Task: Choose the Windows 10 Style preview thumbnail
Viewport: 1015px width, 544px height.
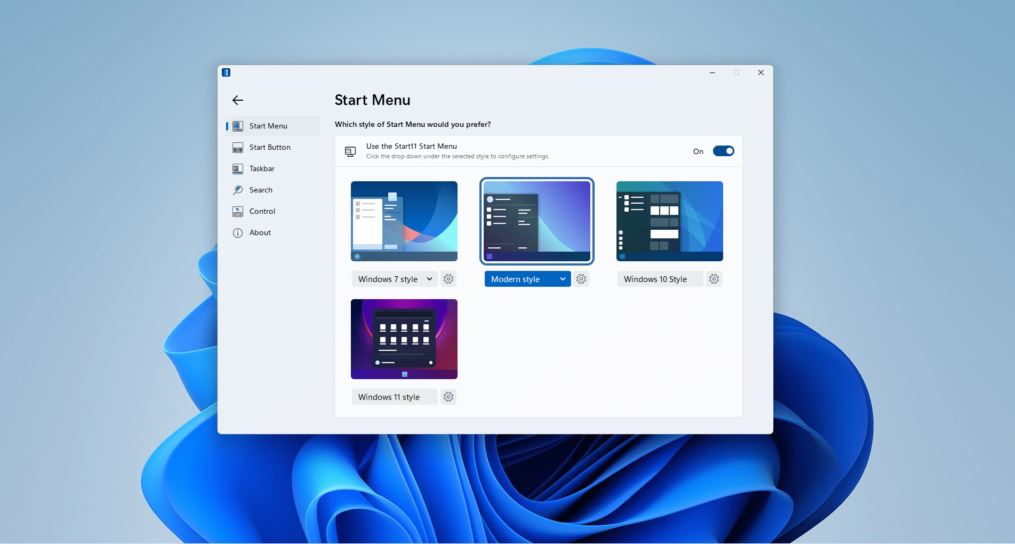Action: 669,221
